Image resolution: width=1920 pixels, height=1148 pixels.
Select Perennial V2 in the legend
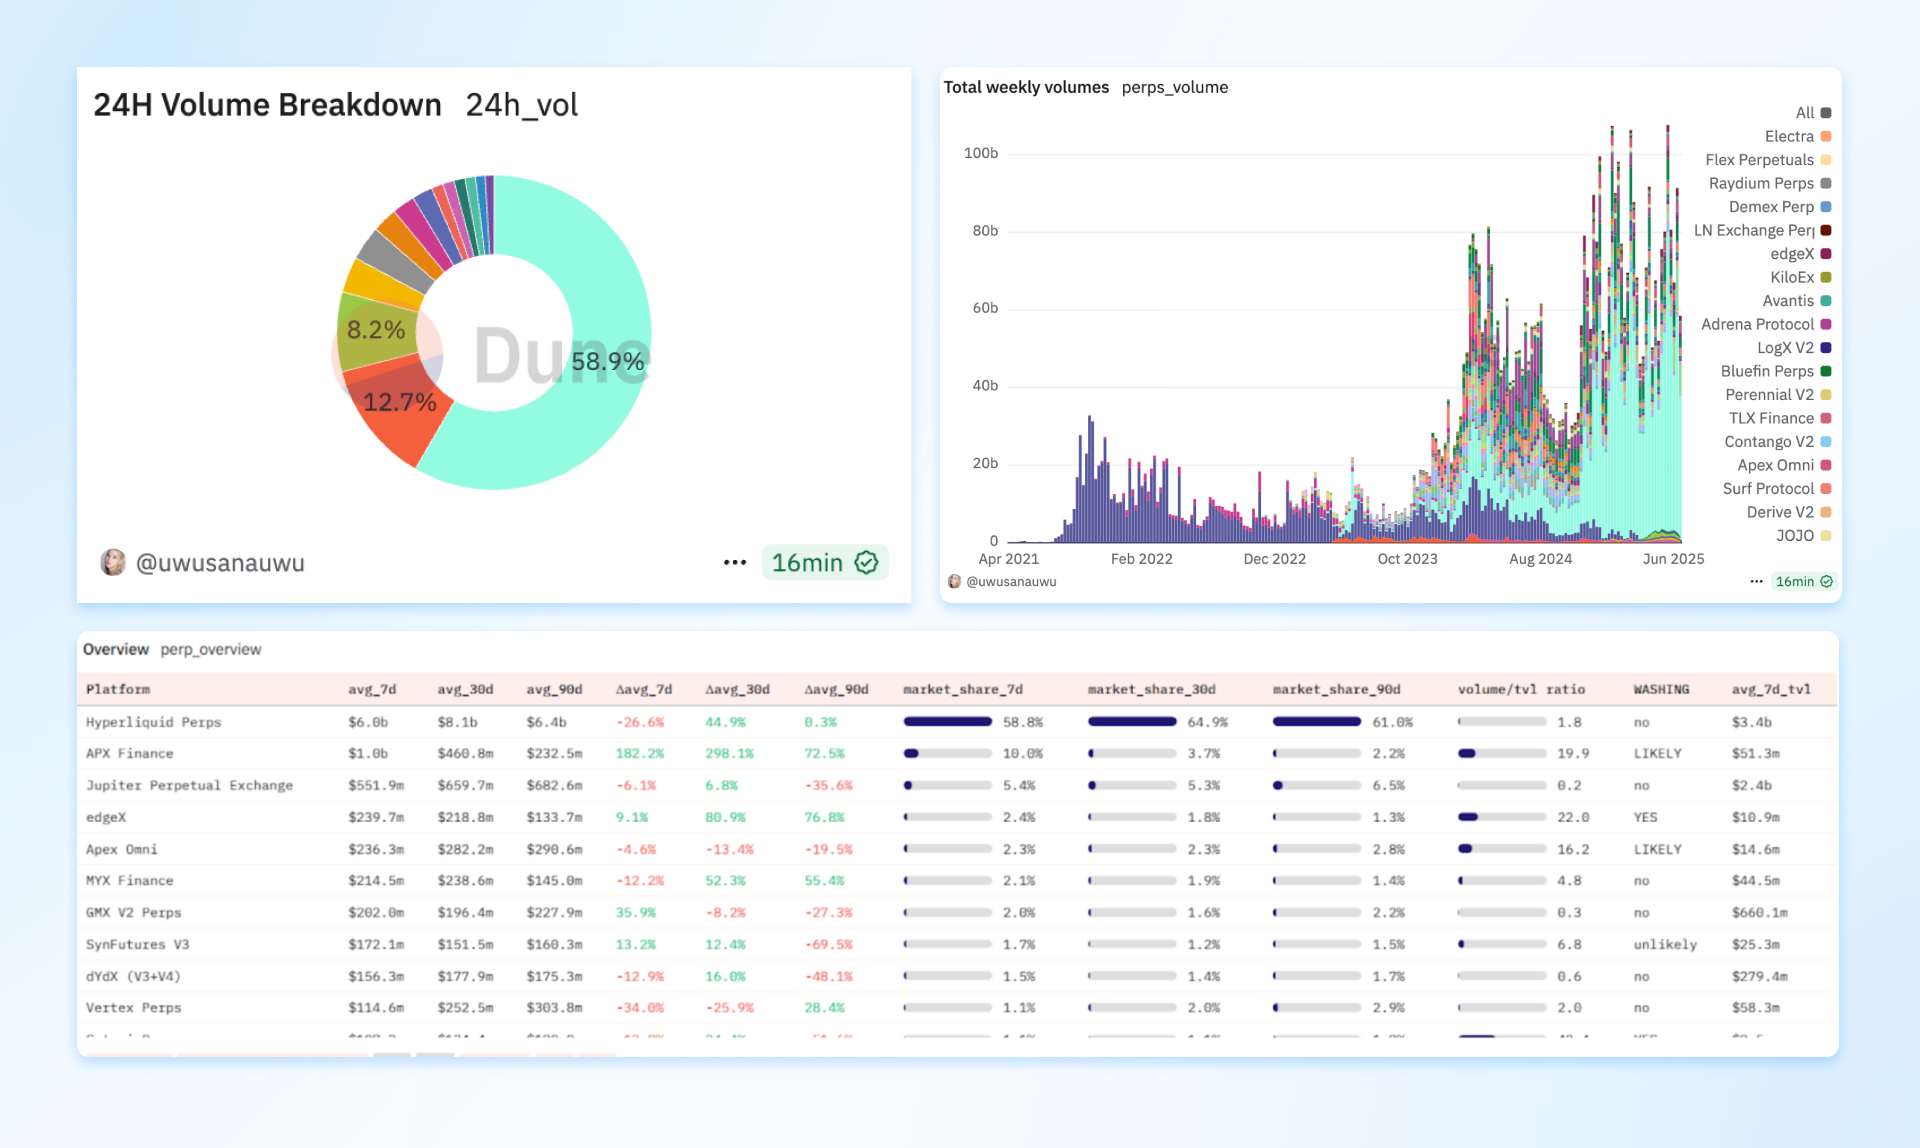[x=1778, y=395]
